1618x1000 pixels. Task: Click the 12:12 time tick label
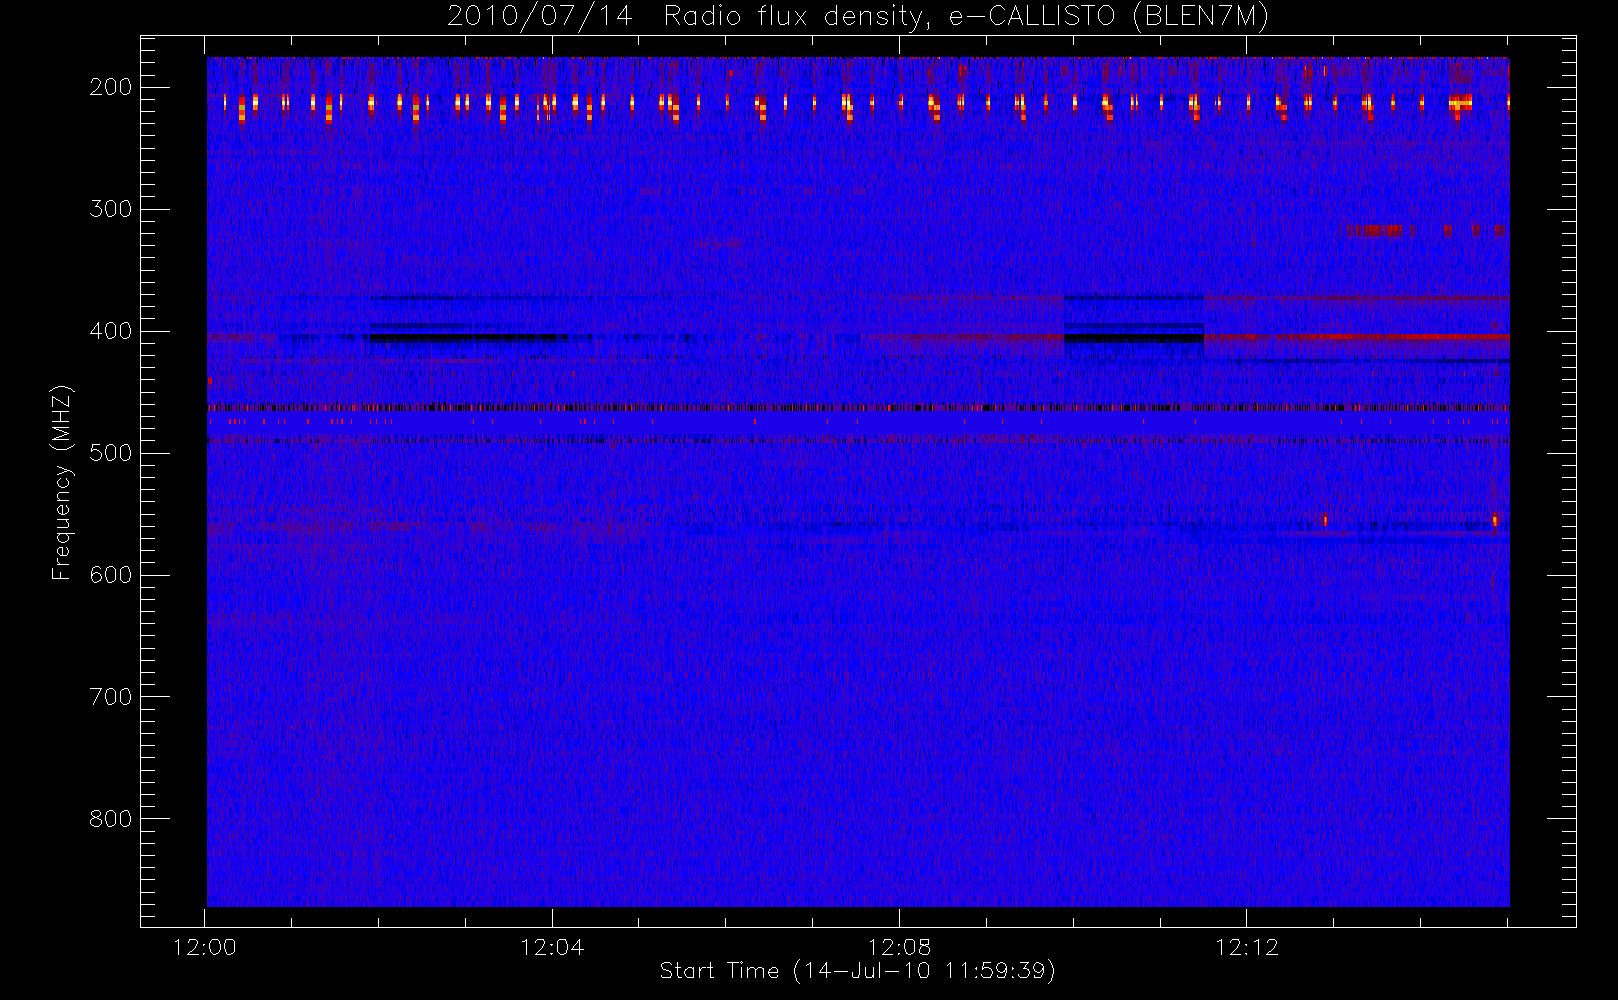click(x=1247, y=947)
